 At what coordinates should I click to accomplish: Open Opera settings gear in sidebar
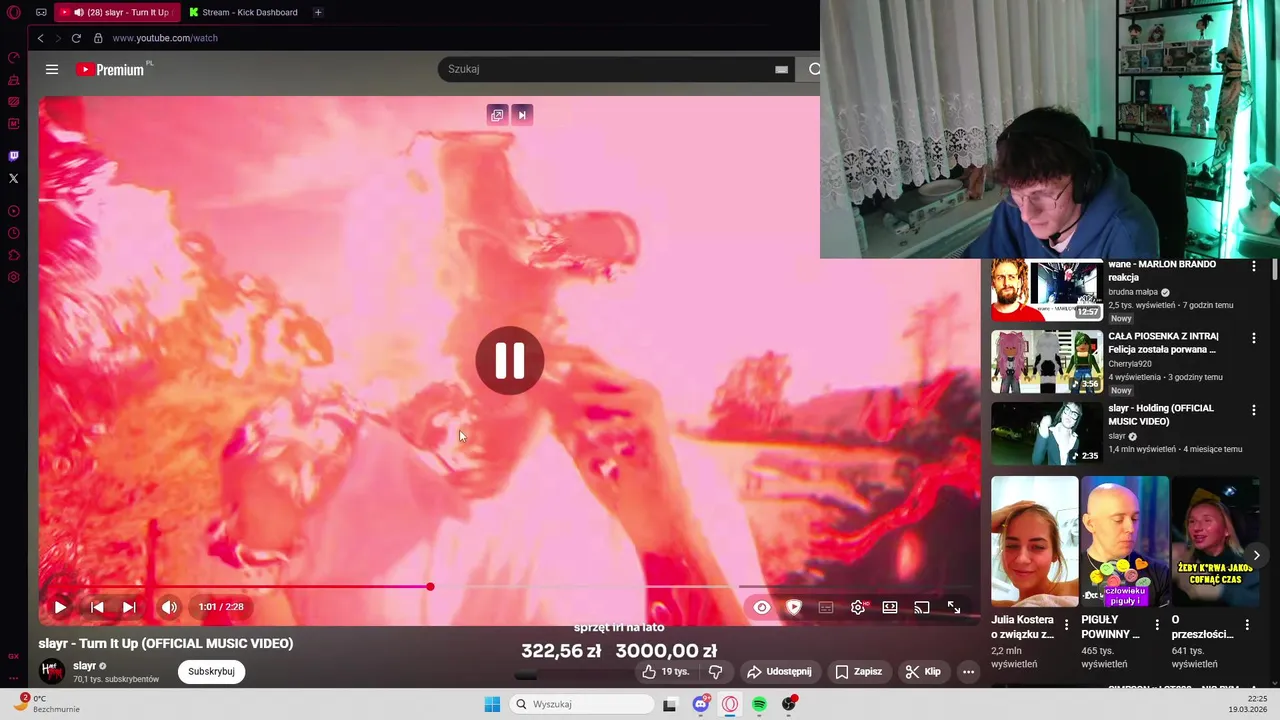click(14, 277)
